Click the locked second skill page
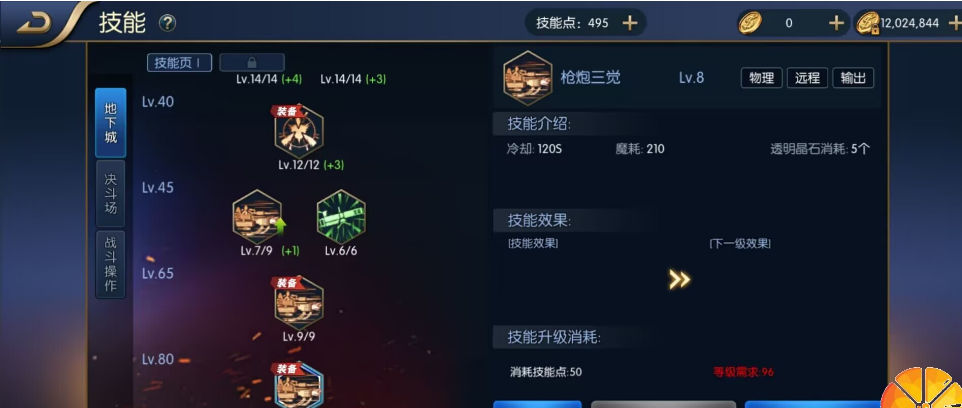 [x=252, y=63]
